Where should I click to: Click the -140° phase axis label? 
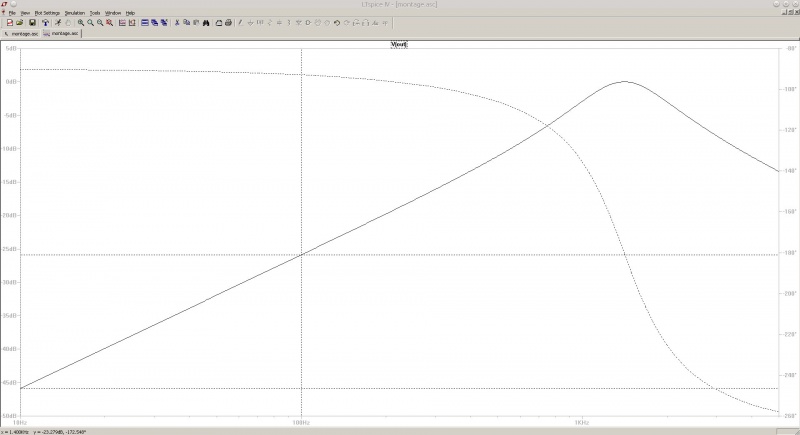(x=790, y=171)
